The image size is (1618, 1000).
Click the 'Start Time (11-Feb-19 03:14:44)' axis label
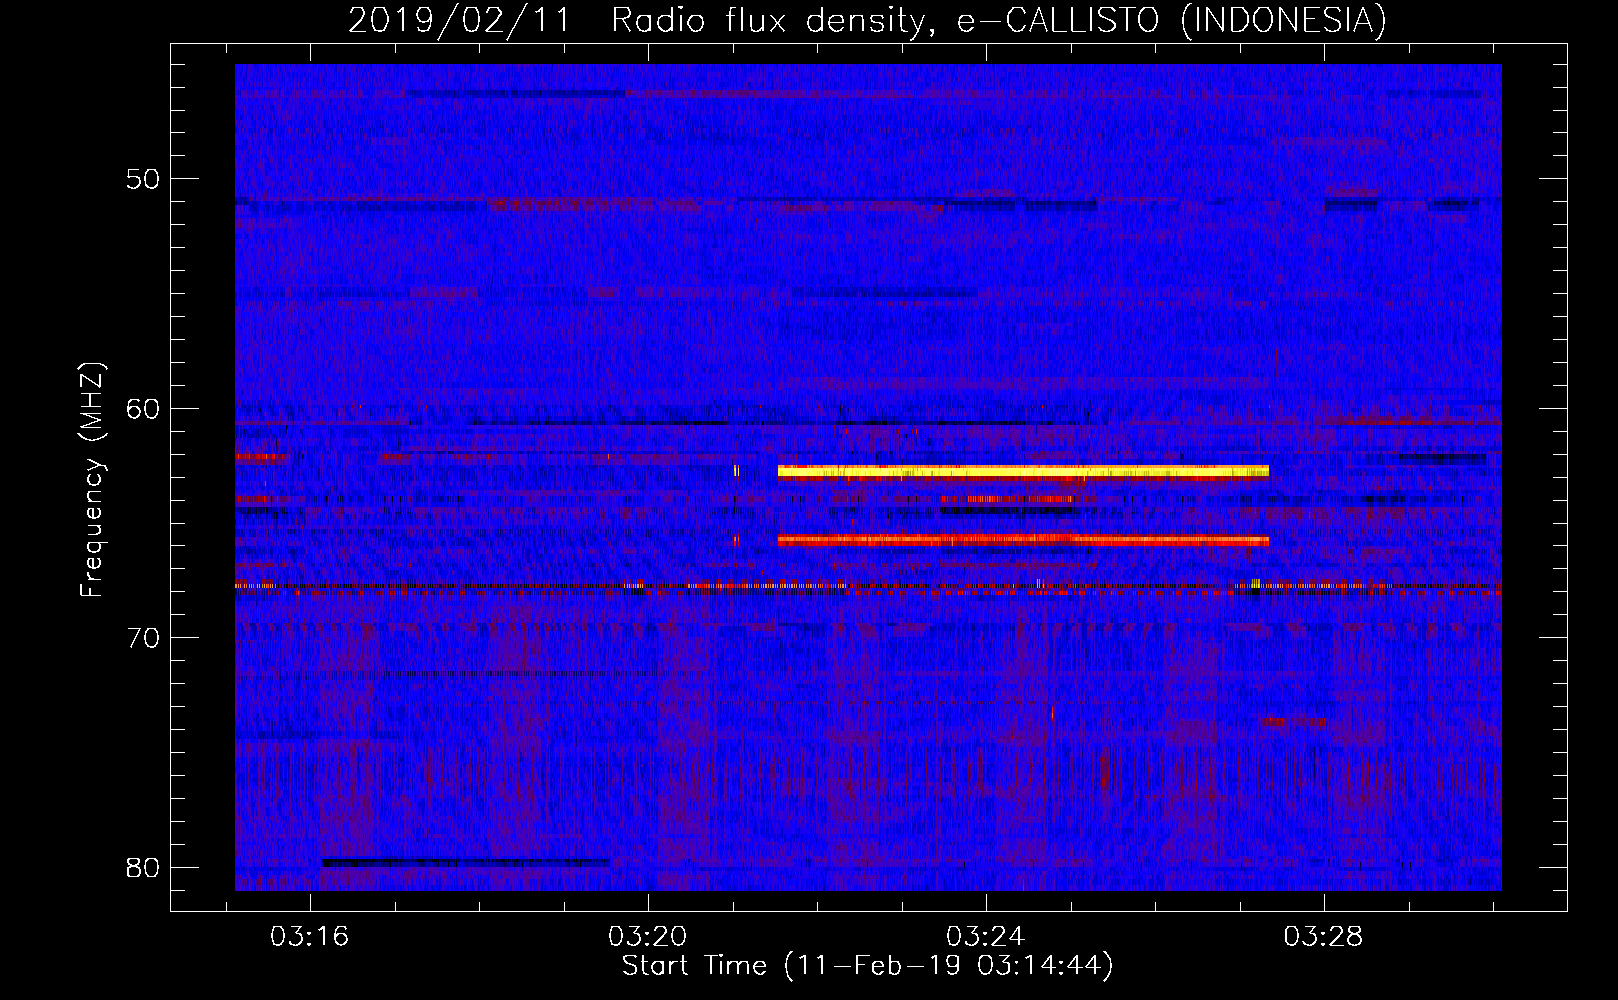(867, 966)
